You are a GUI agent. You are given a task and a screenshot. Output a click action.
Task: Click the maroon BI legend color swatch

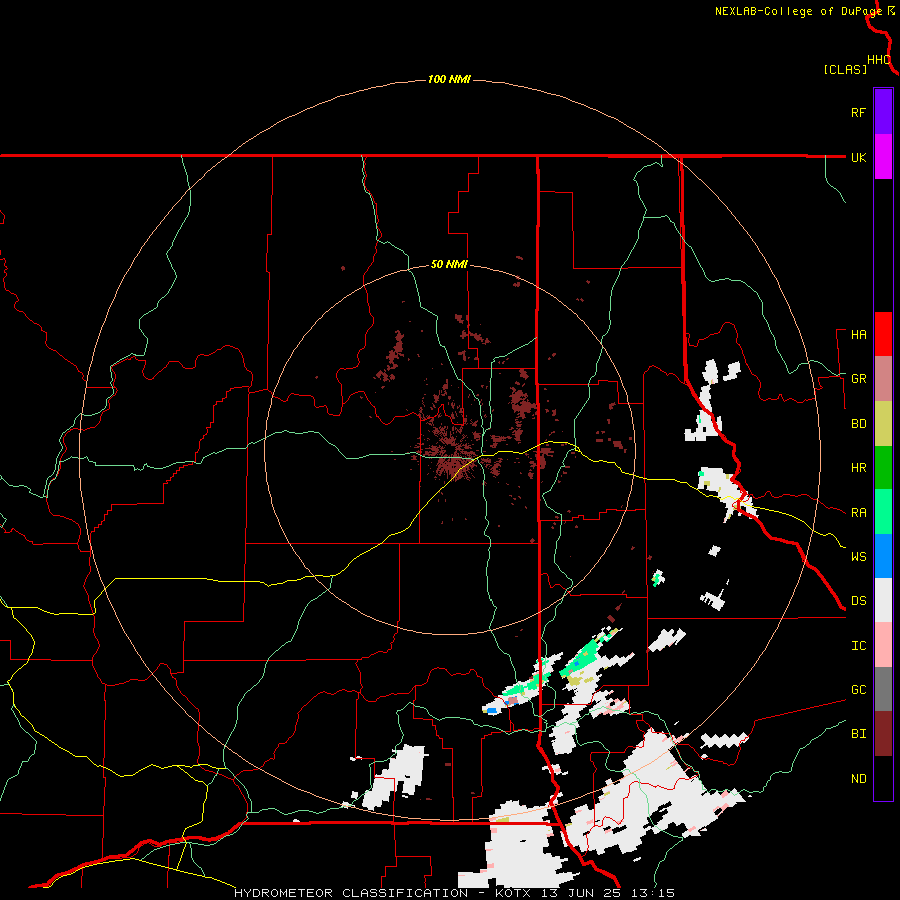[883, 734]
